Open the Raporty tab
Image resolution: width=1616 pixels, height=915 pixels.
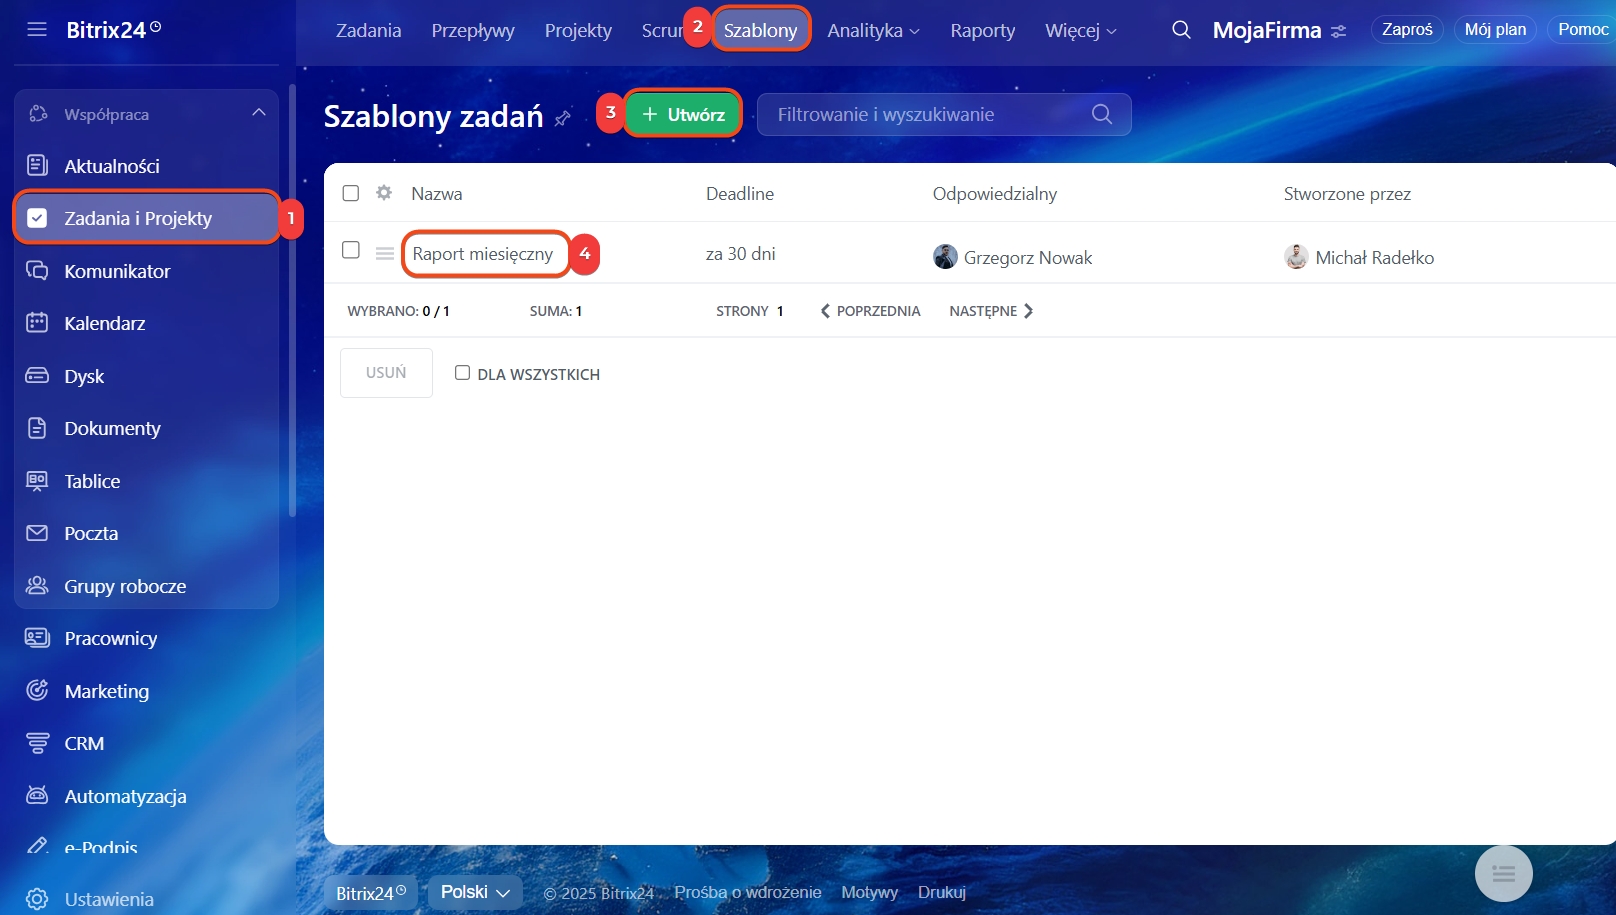click(983, 31)
